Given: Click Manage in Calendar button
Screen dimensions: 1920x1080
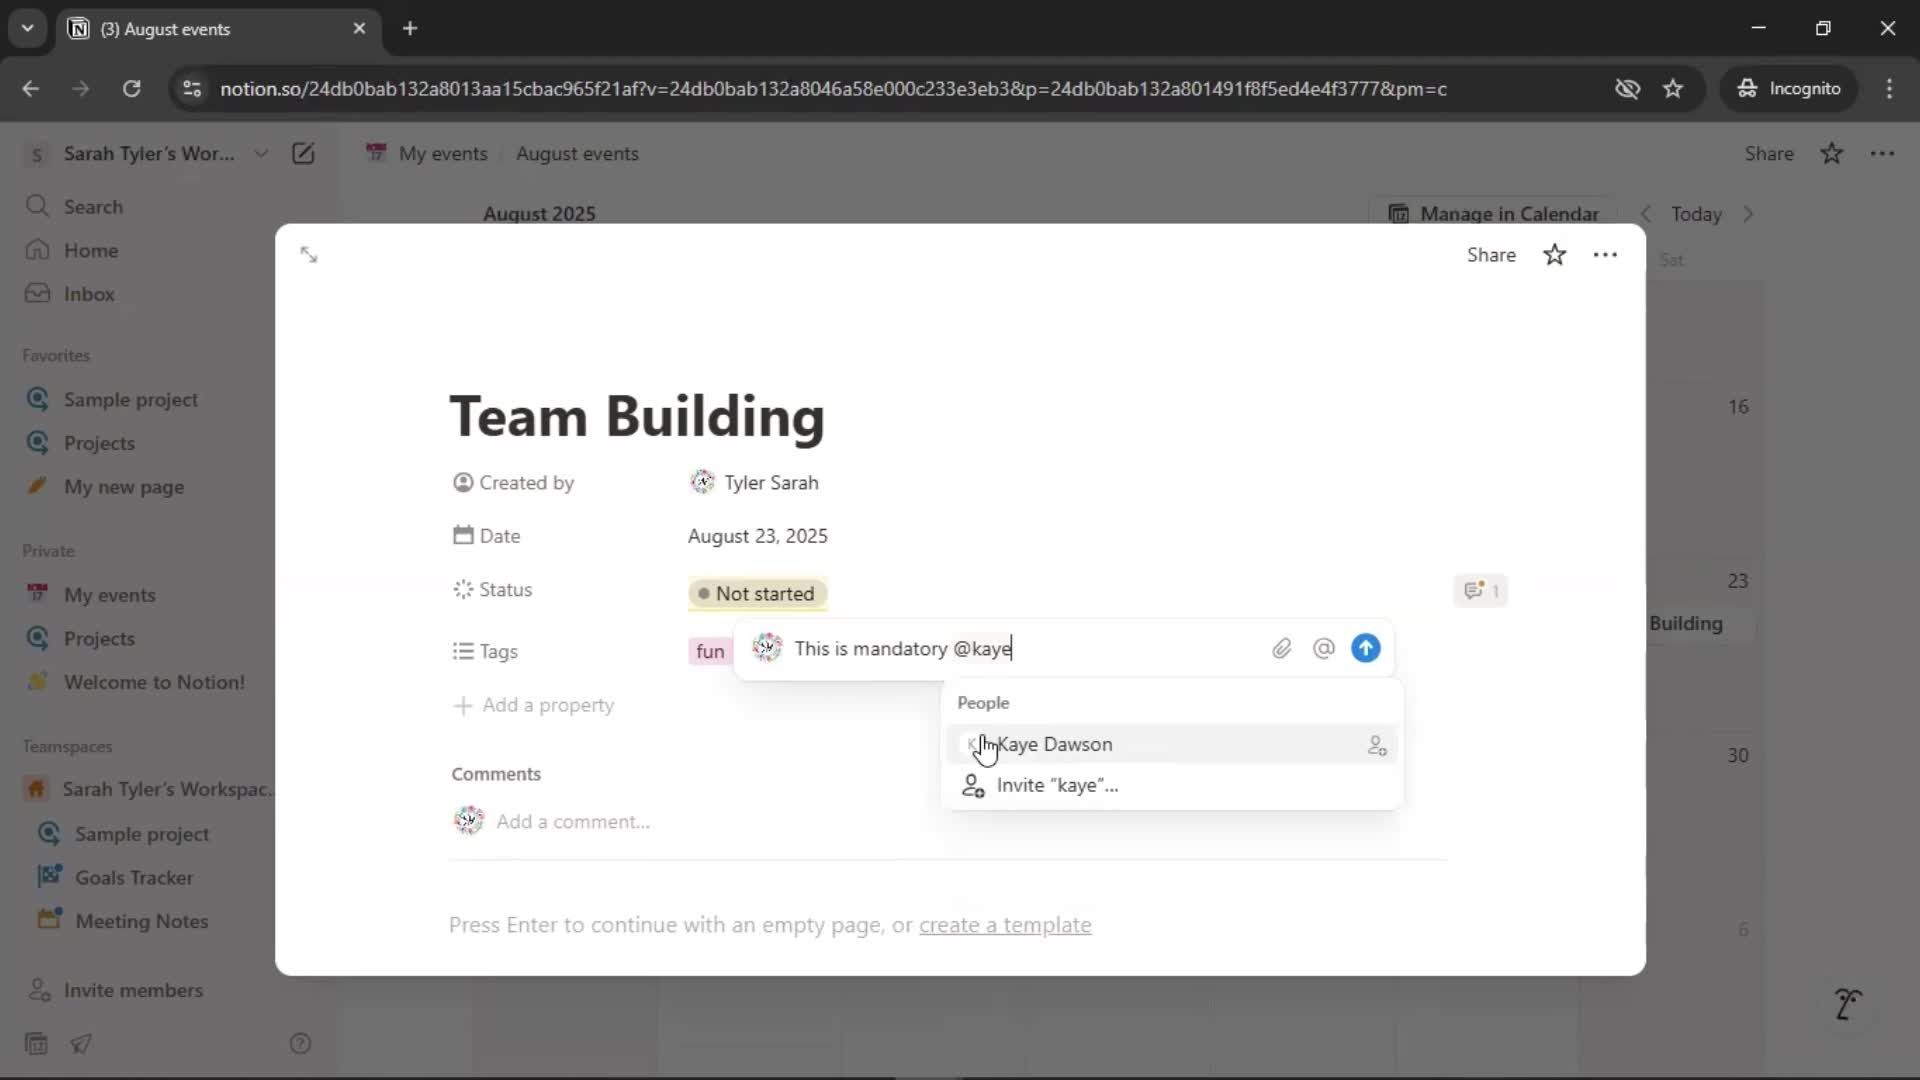Looking at the screenshot, I should click(1493, 214).
